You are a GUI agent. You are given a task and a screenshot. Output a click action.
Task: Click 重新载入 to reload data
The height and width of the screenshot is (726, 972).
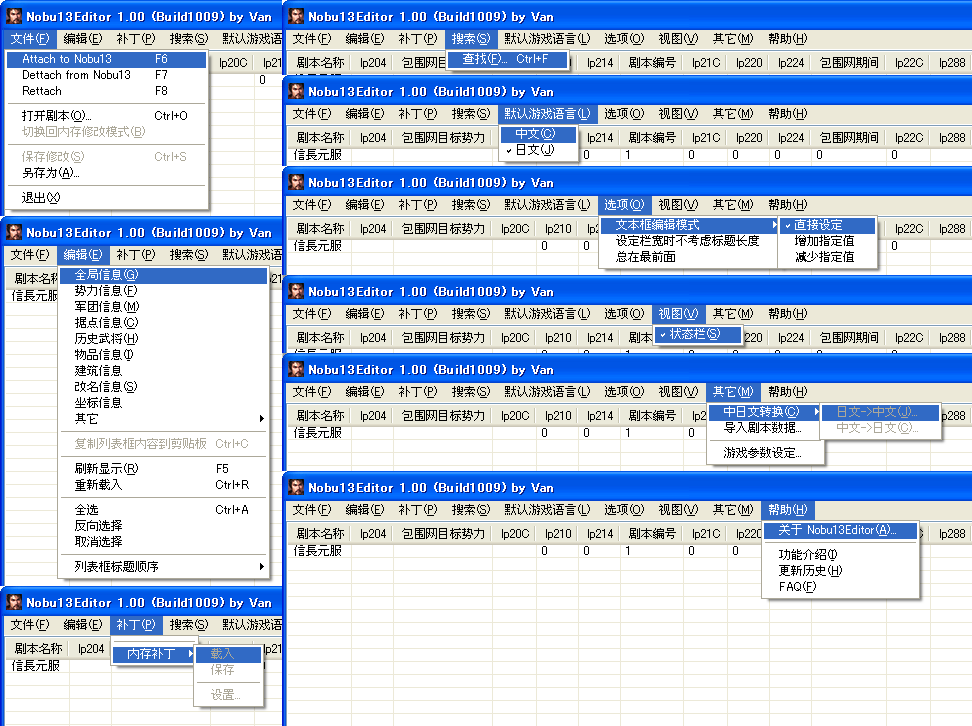[164, 485]
